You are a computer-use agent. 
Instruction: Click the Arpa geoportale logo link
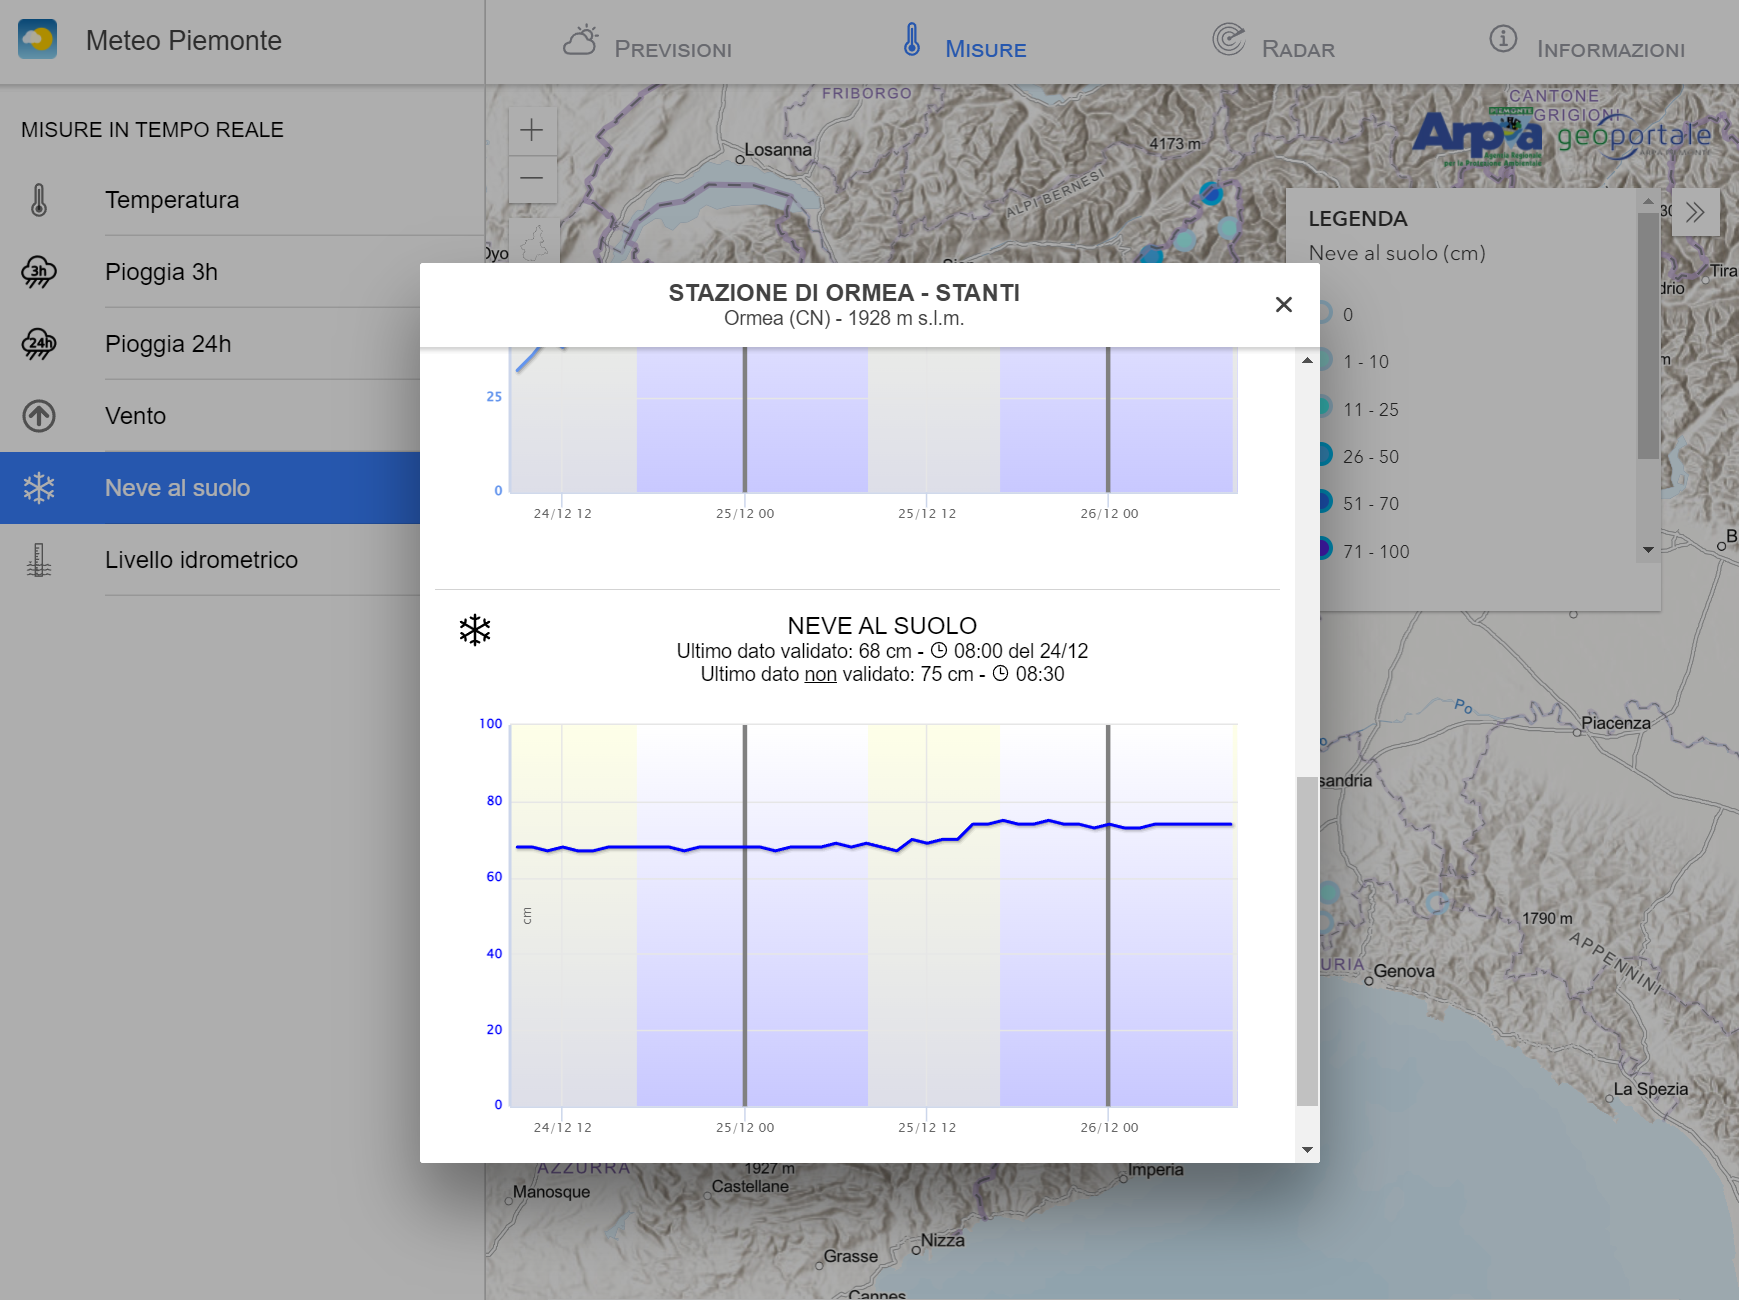[x=1561, y=137]
